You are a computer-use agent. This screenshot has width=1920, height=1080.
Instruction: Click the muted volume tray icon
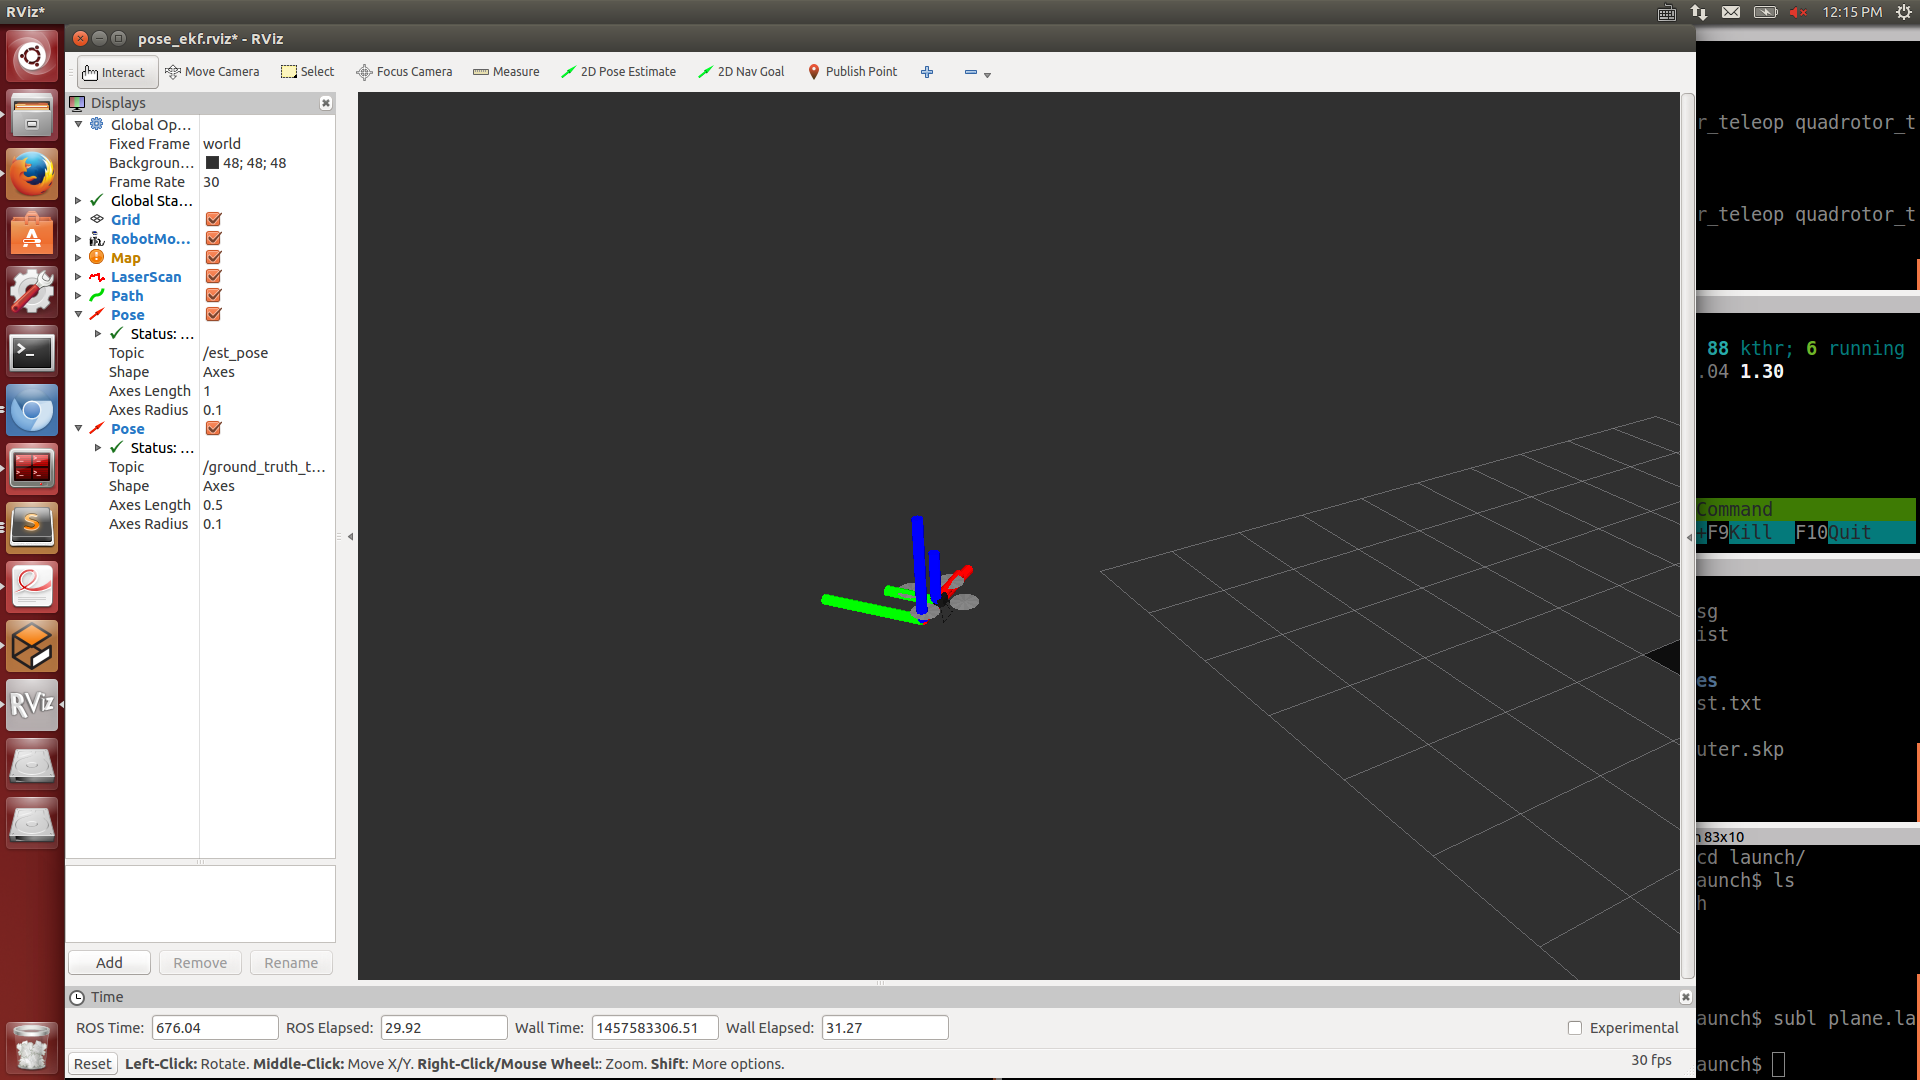(1798, 12)
